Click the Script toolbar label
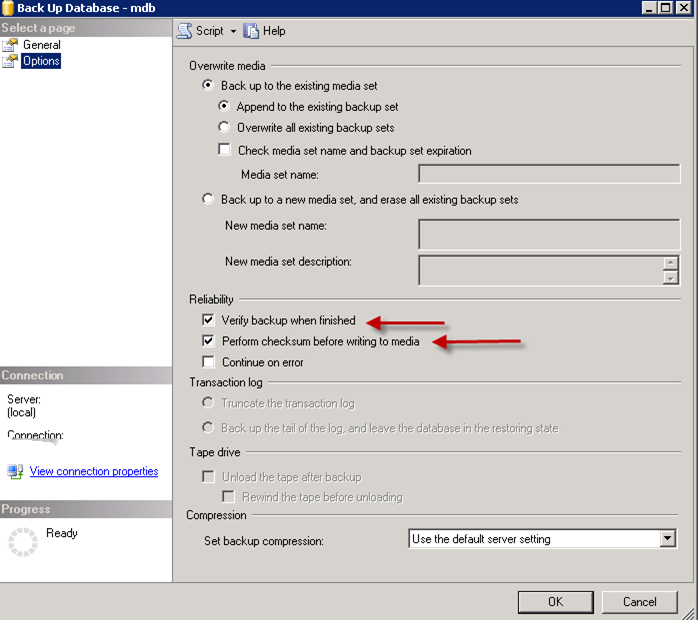This screenshot has width=698, height=620. coord(210,31)
